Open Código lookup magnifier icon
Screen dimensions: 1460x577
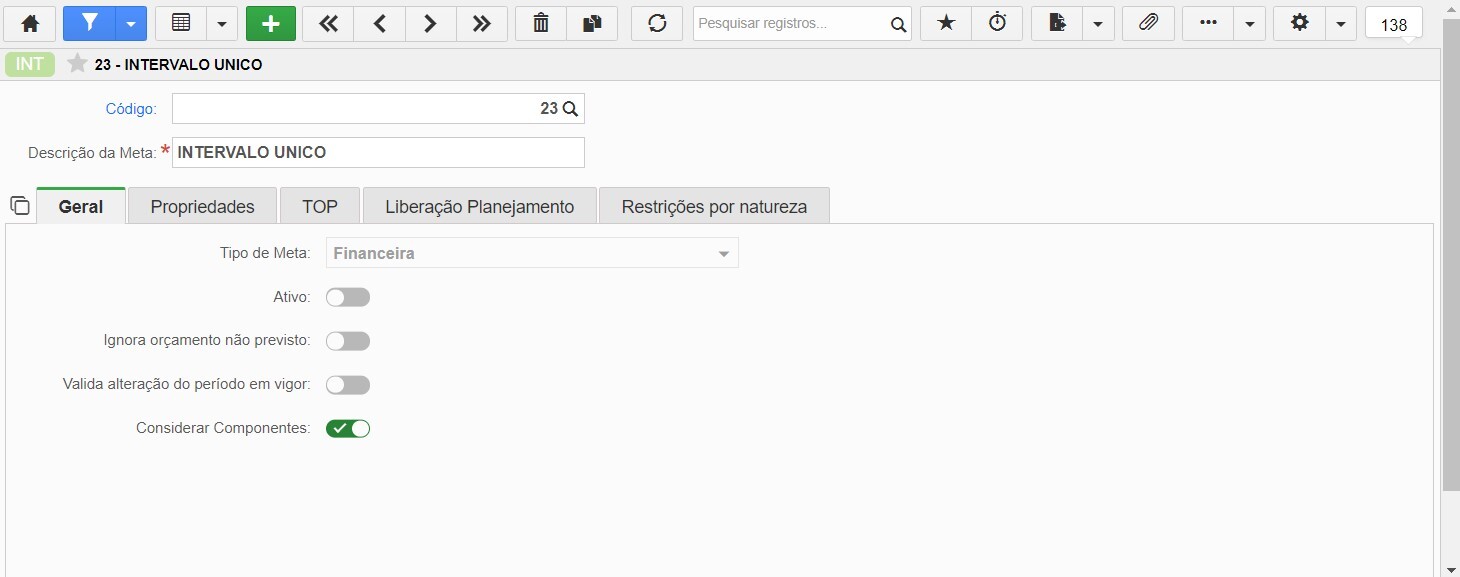pos(570,109)
